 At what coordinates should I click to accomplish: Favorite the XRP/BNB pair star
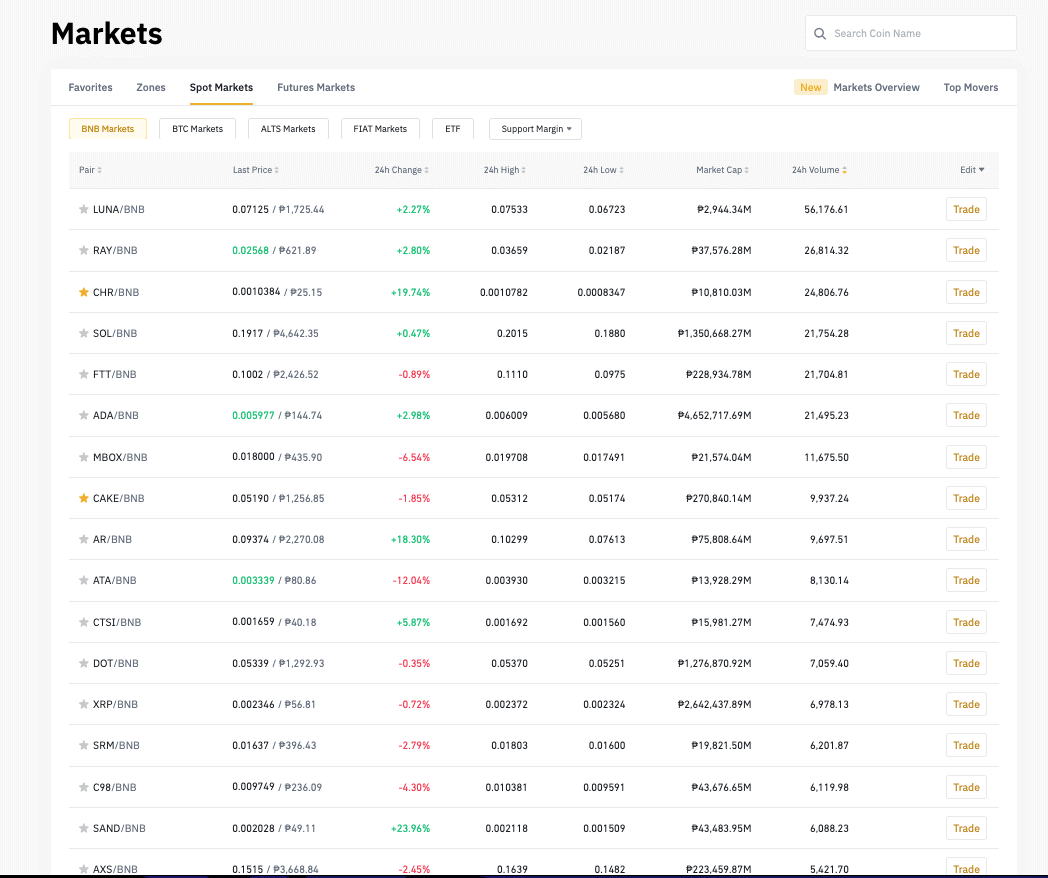click(84, 704)
